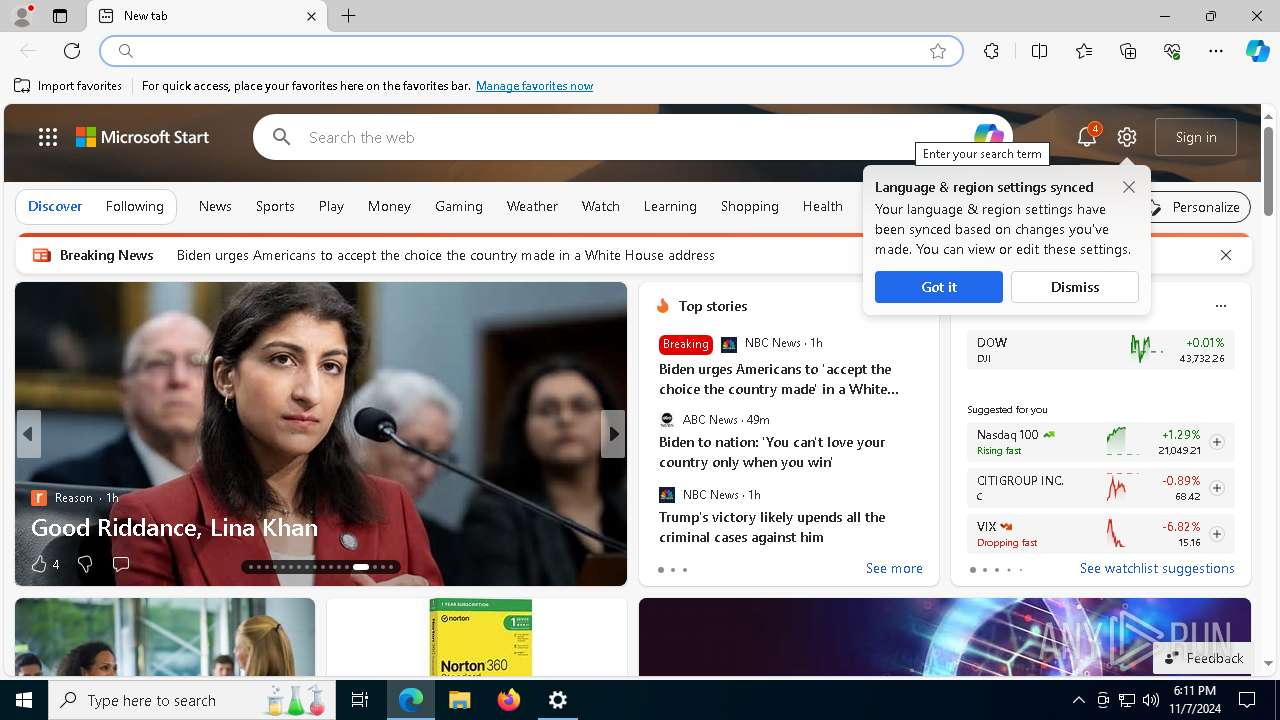Open Settings app on taskbar

click(x=558, y=700)
